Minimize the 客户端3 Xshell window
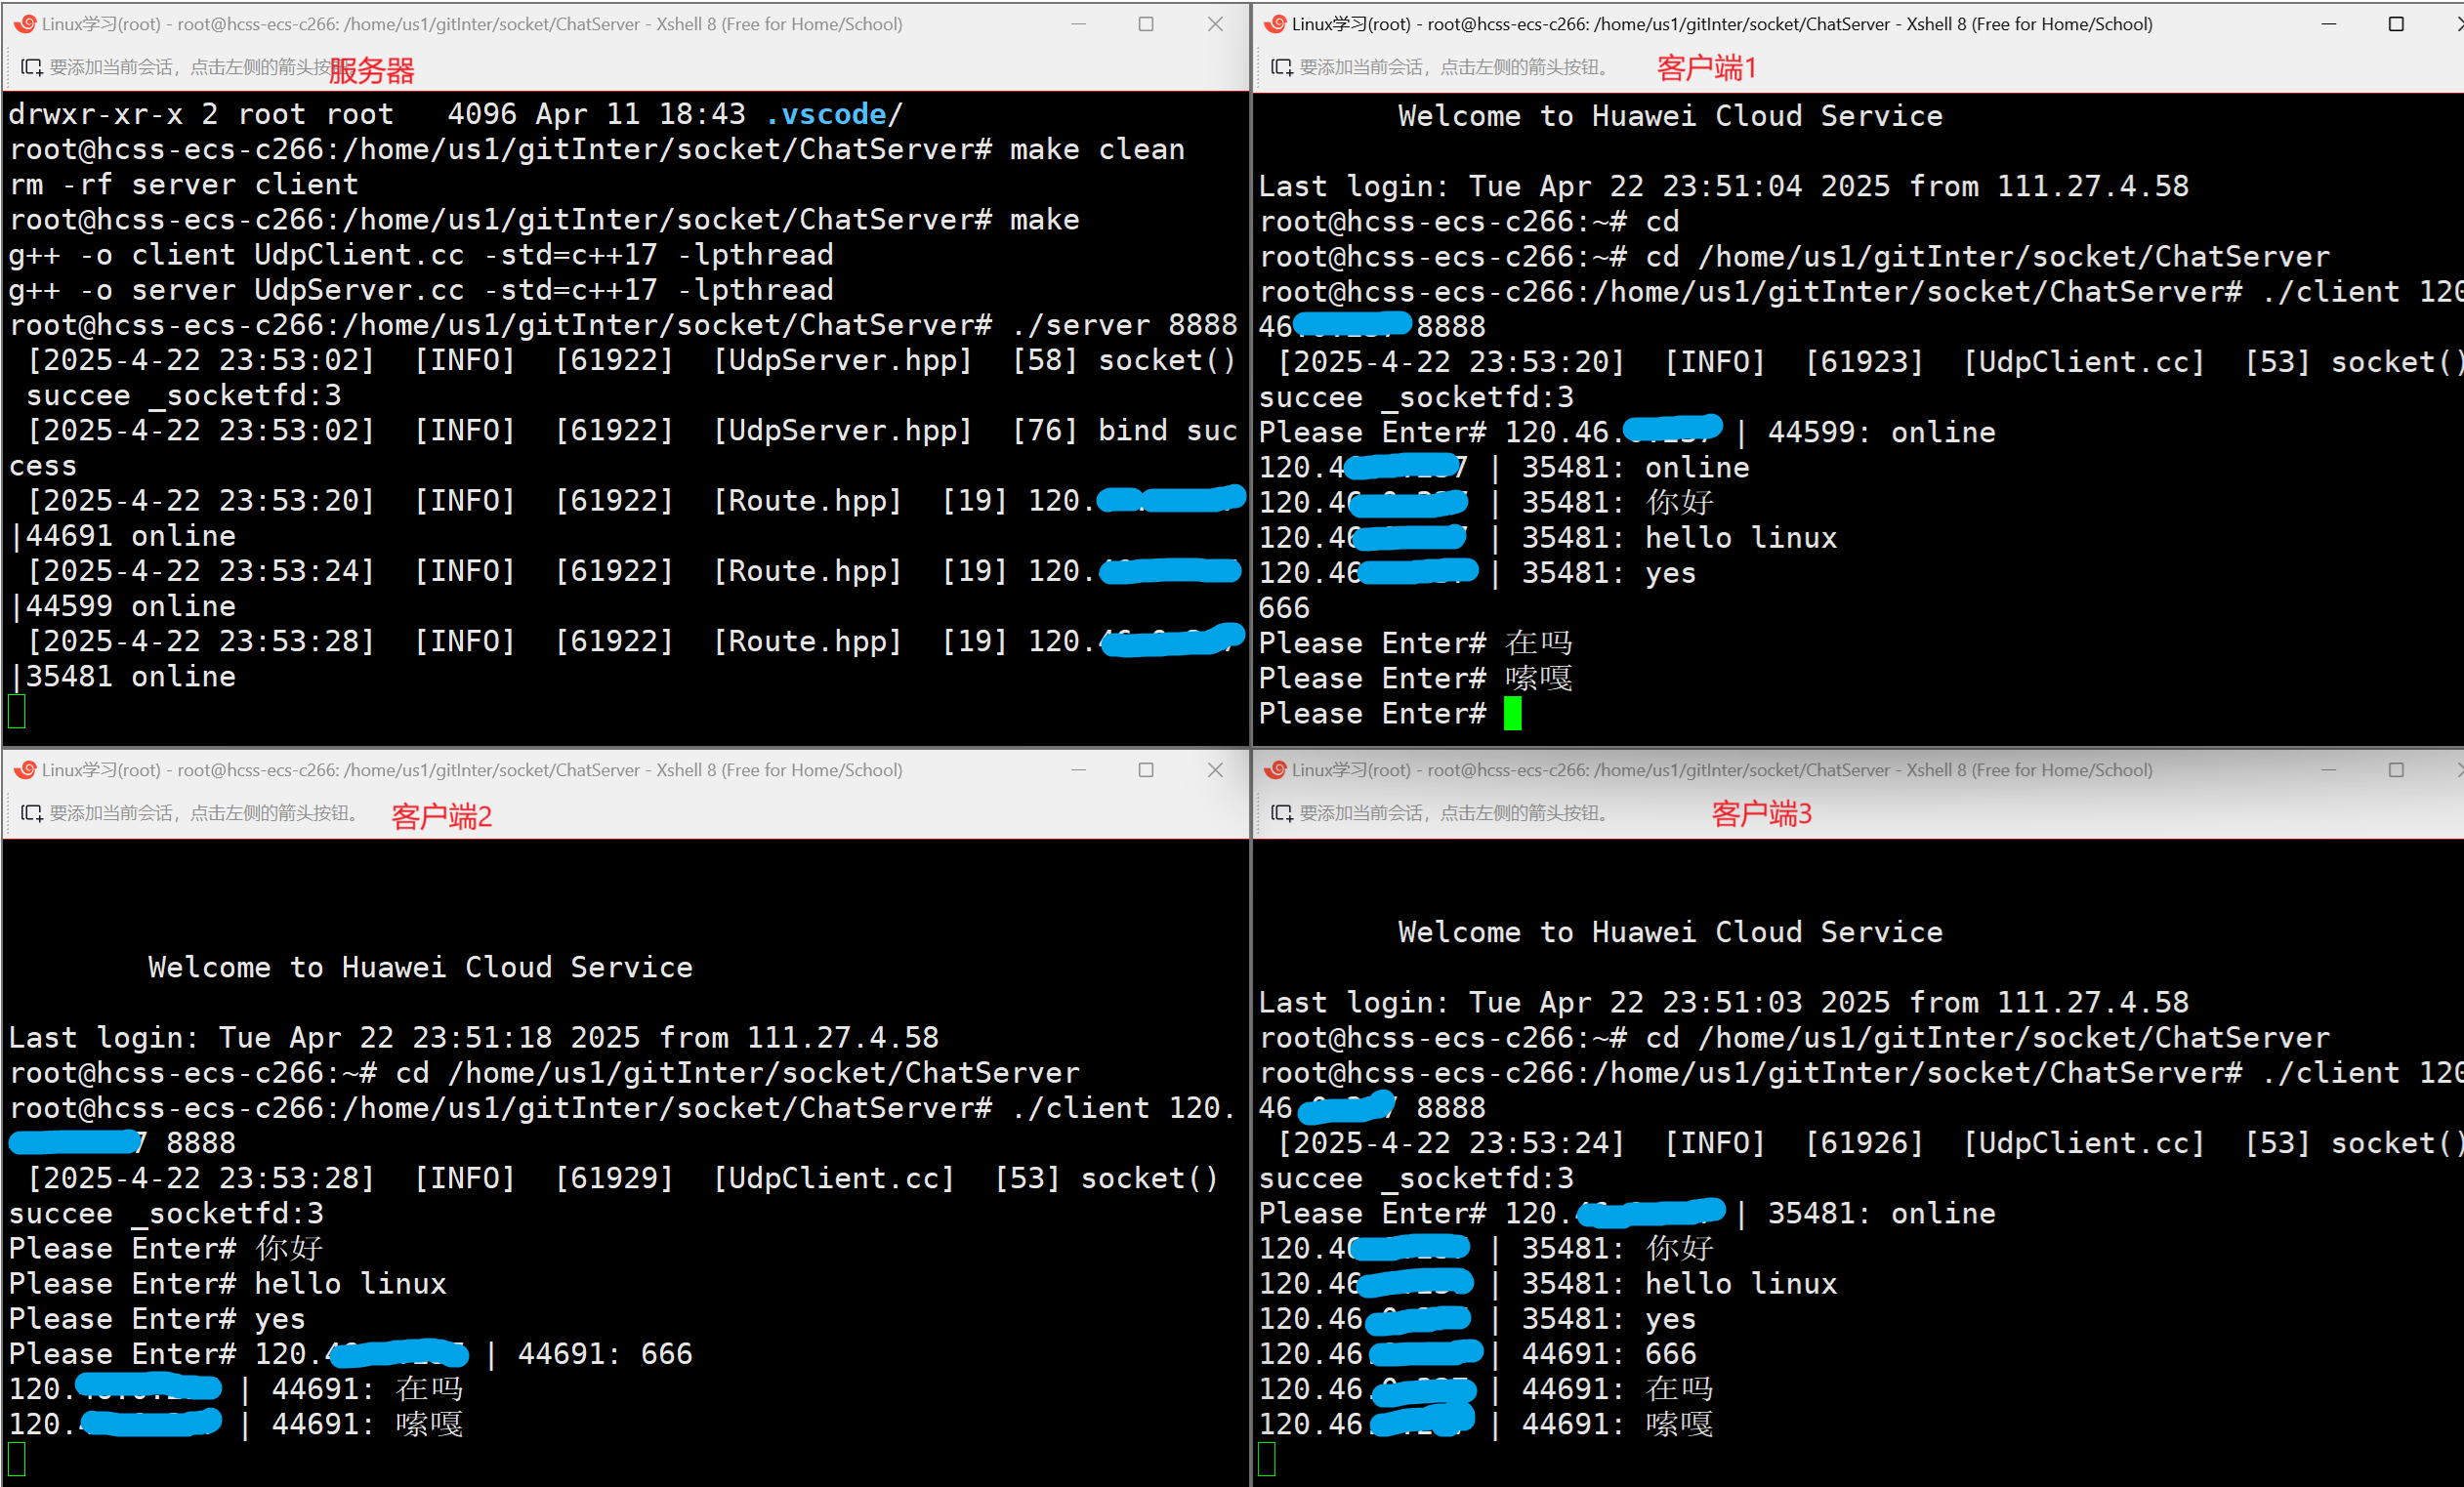 [2328, 770]
